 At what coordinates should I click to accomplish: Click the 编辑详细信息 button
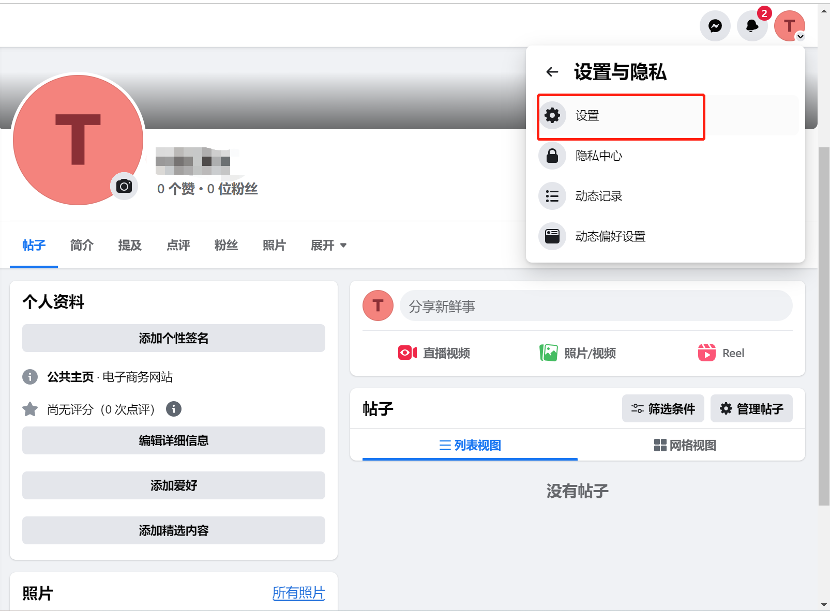click(172, 440)
